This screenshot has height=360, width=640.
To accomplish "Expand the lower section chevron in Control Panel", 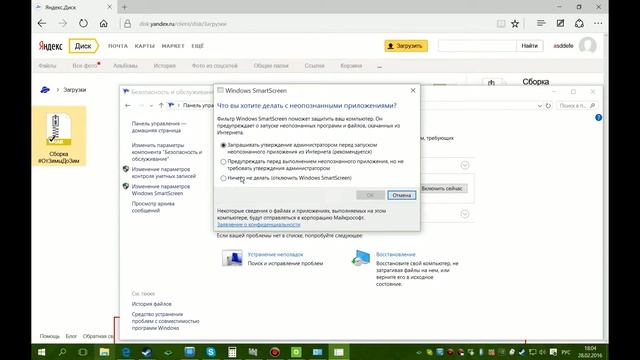I will [x=464, y=214].
